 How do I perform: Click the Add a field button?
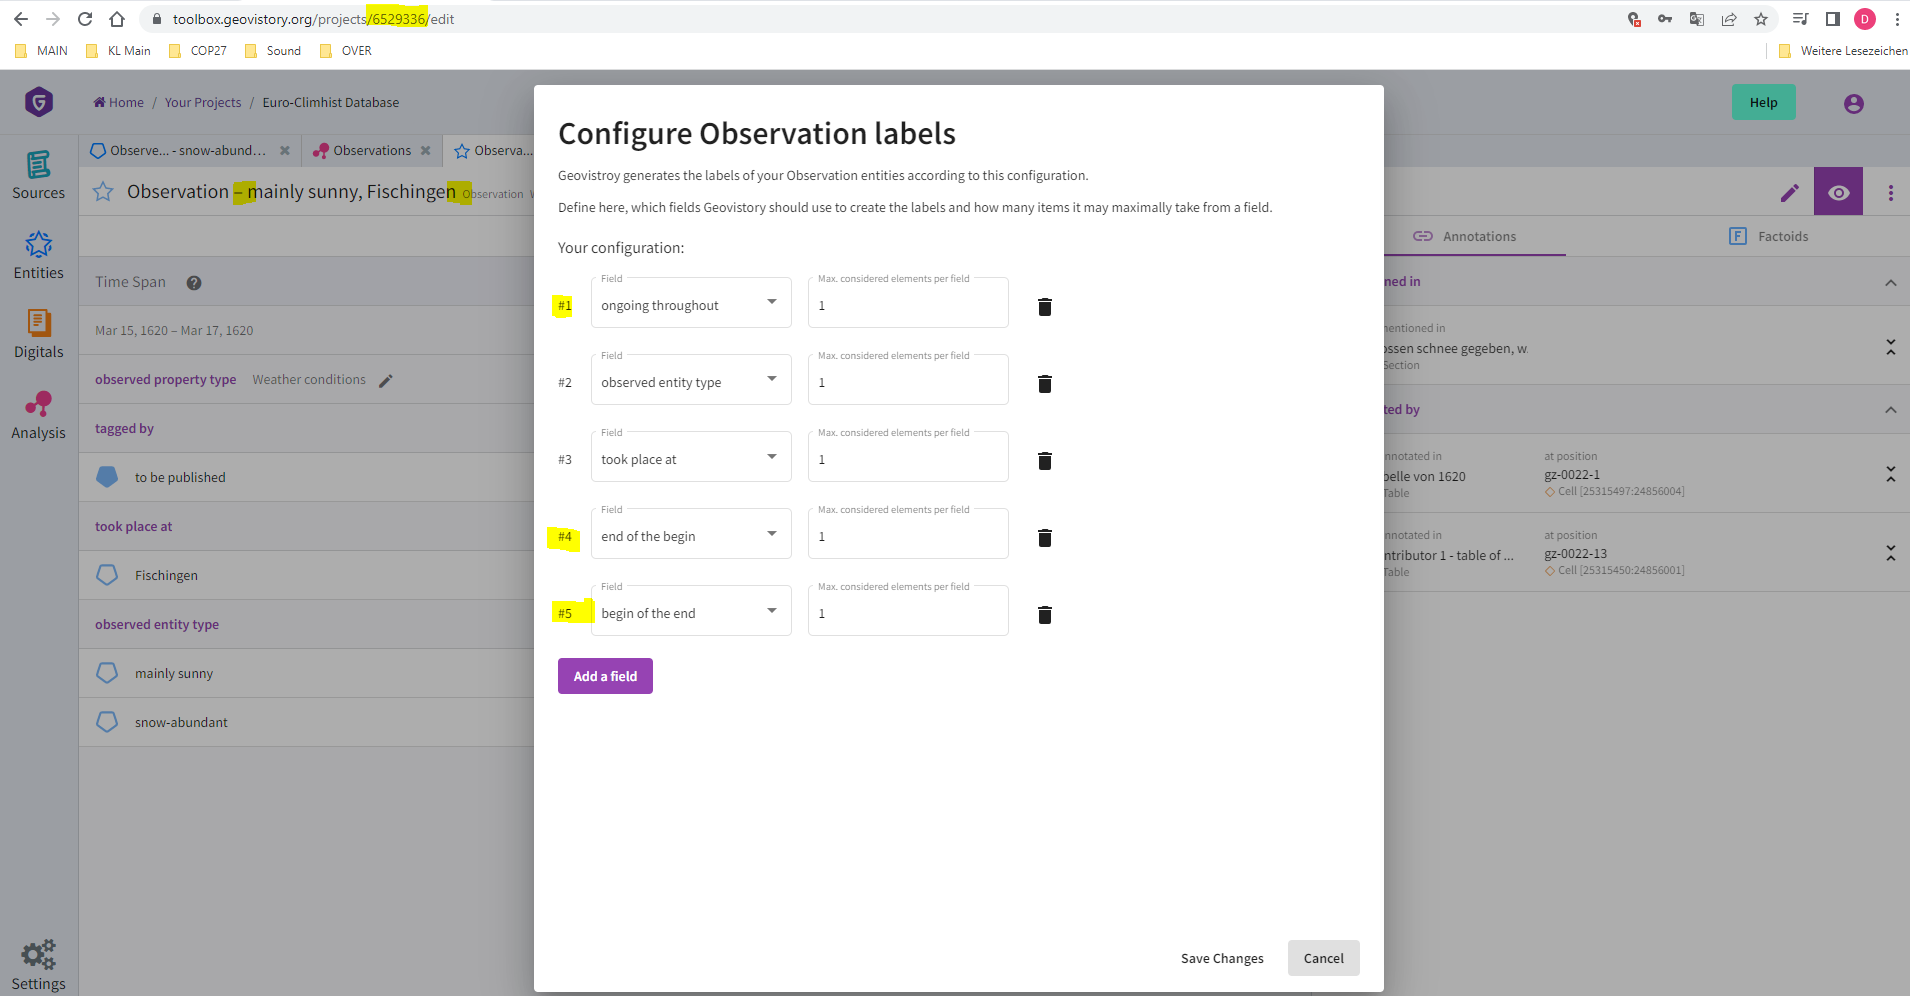605,676
